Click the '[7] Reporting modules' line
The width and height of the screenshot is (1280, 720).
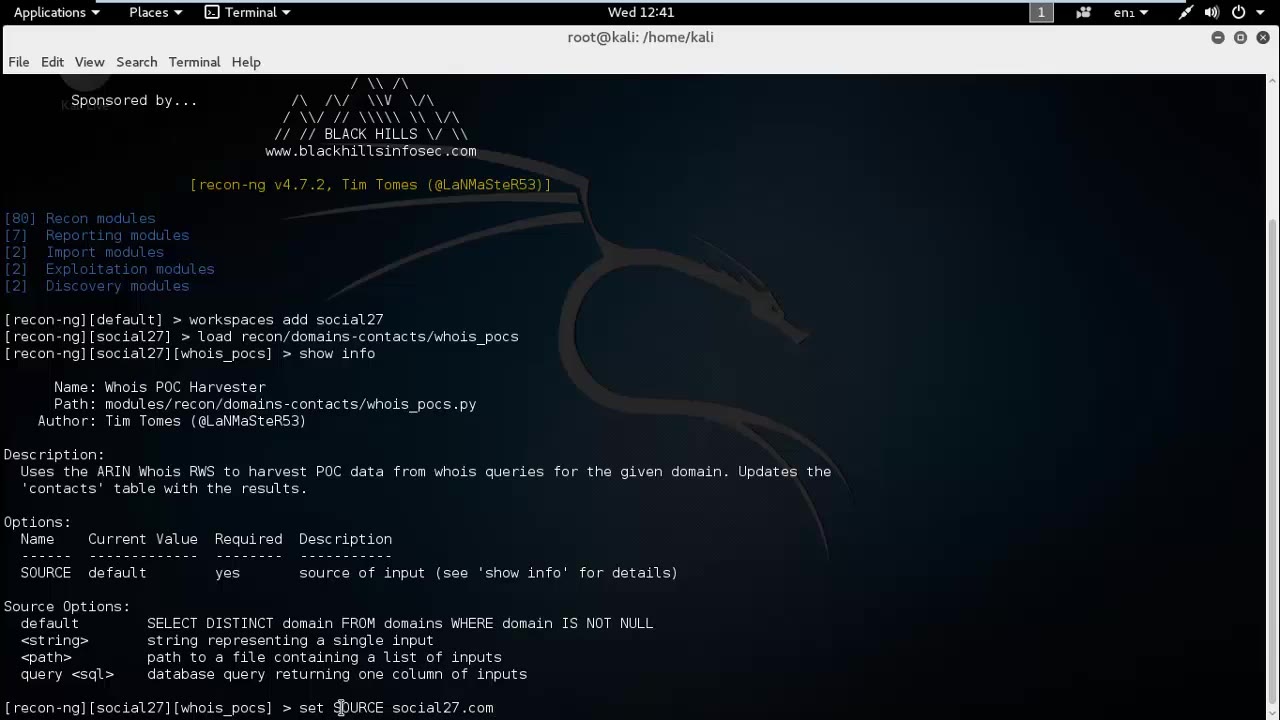tap(97, 235)
